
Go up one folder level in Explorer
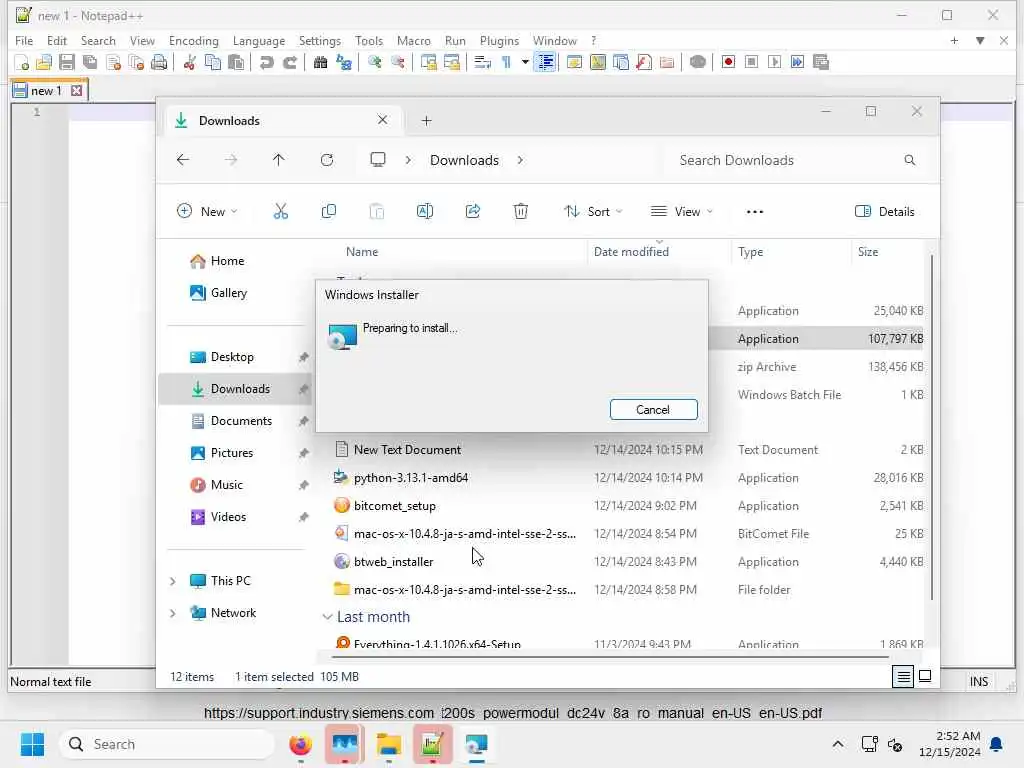(278, 160)
